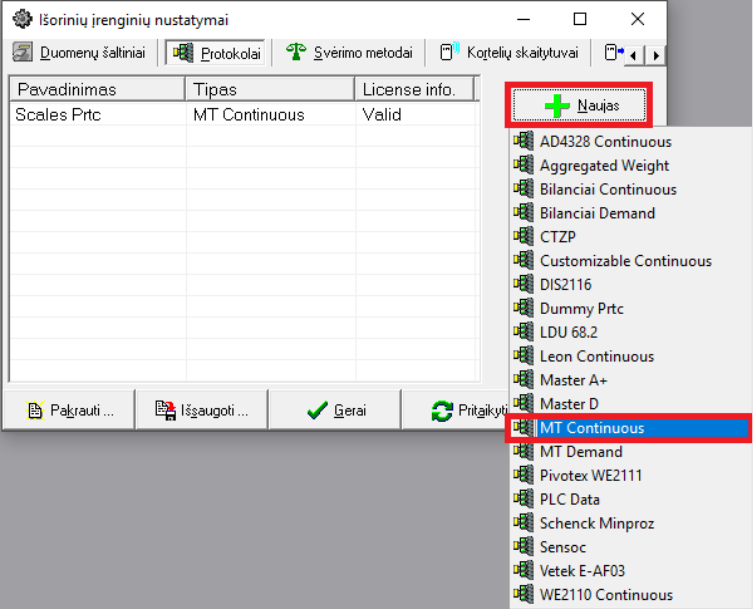The image size is (753, 609).
Task: Click the settings gear icon in title bar
Action: [21, 19]
